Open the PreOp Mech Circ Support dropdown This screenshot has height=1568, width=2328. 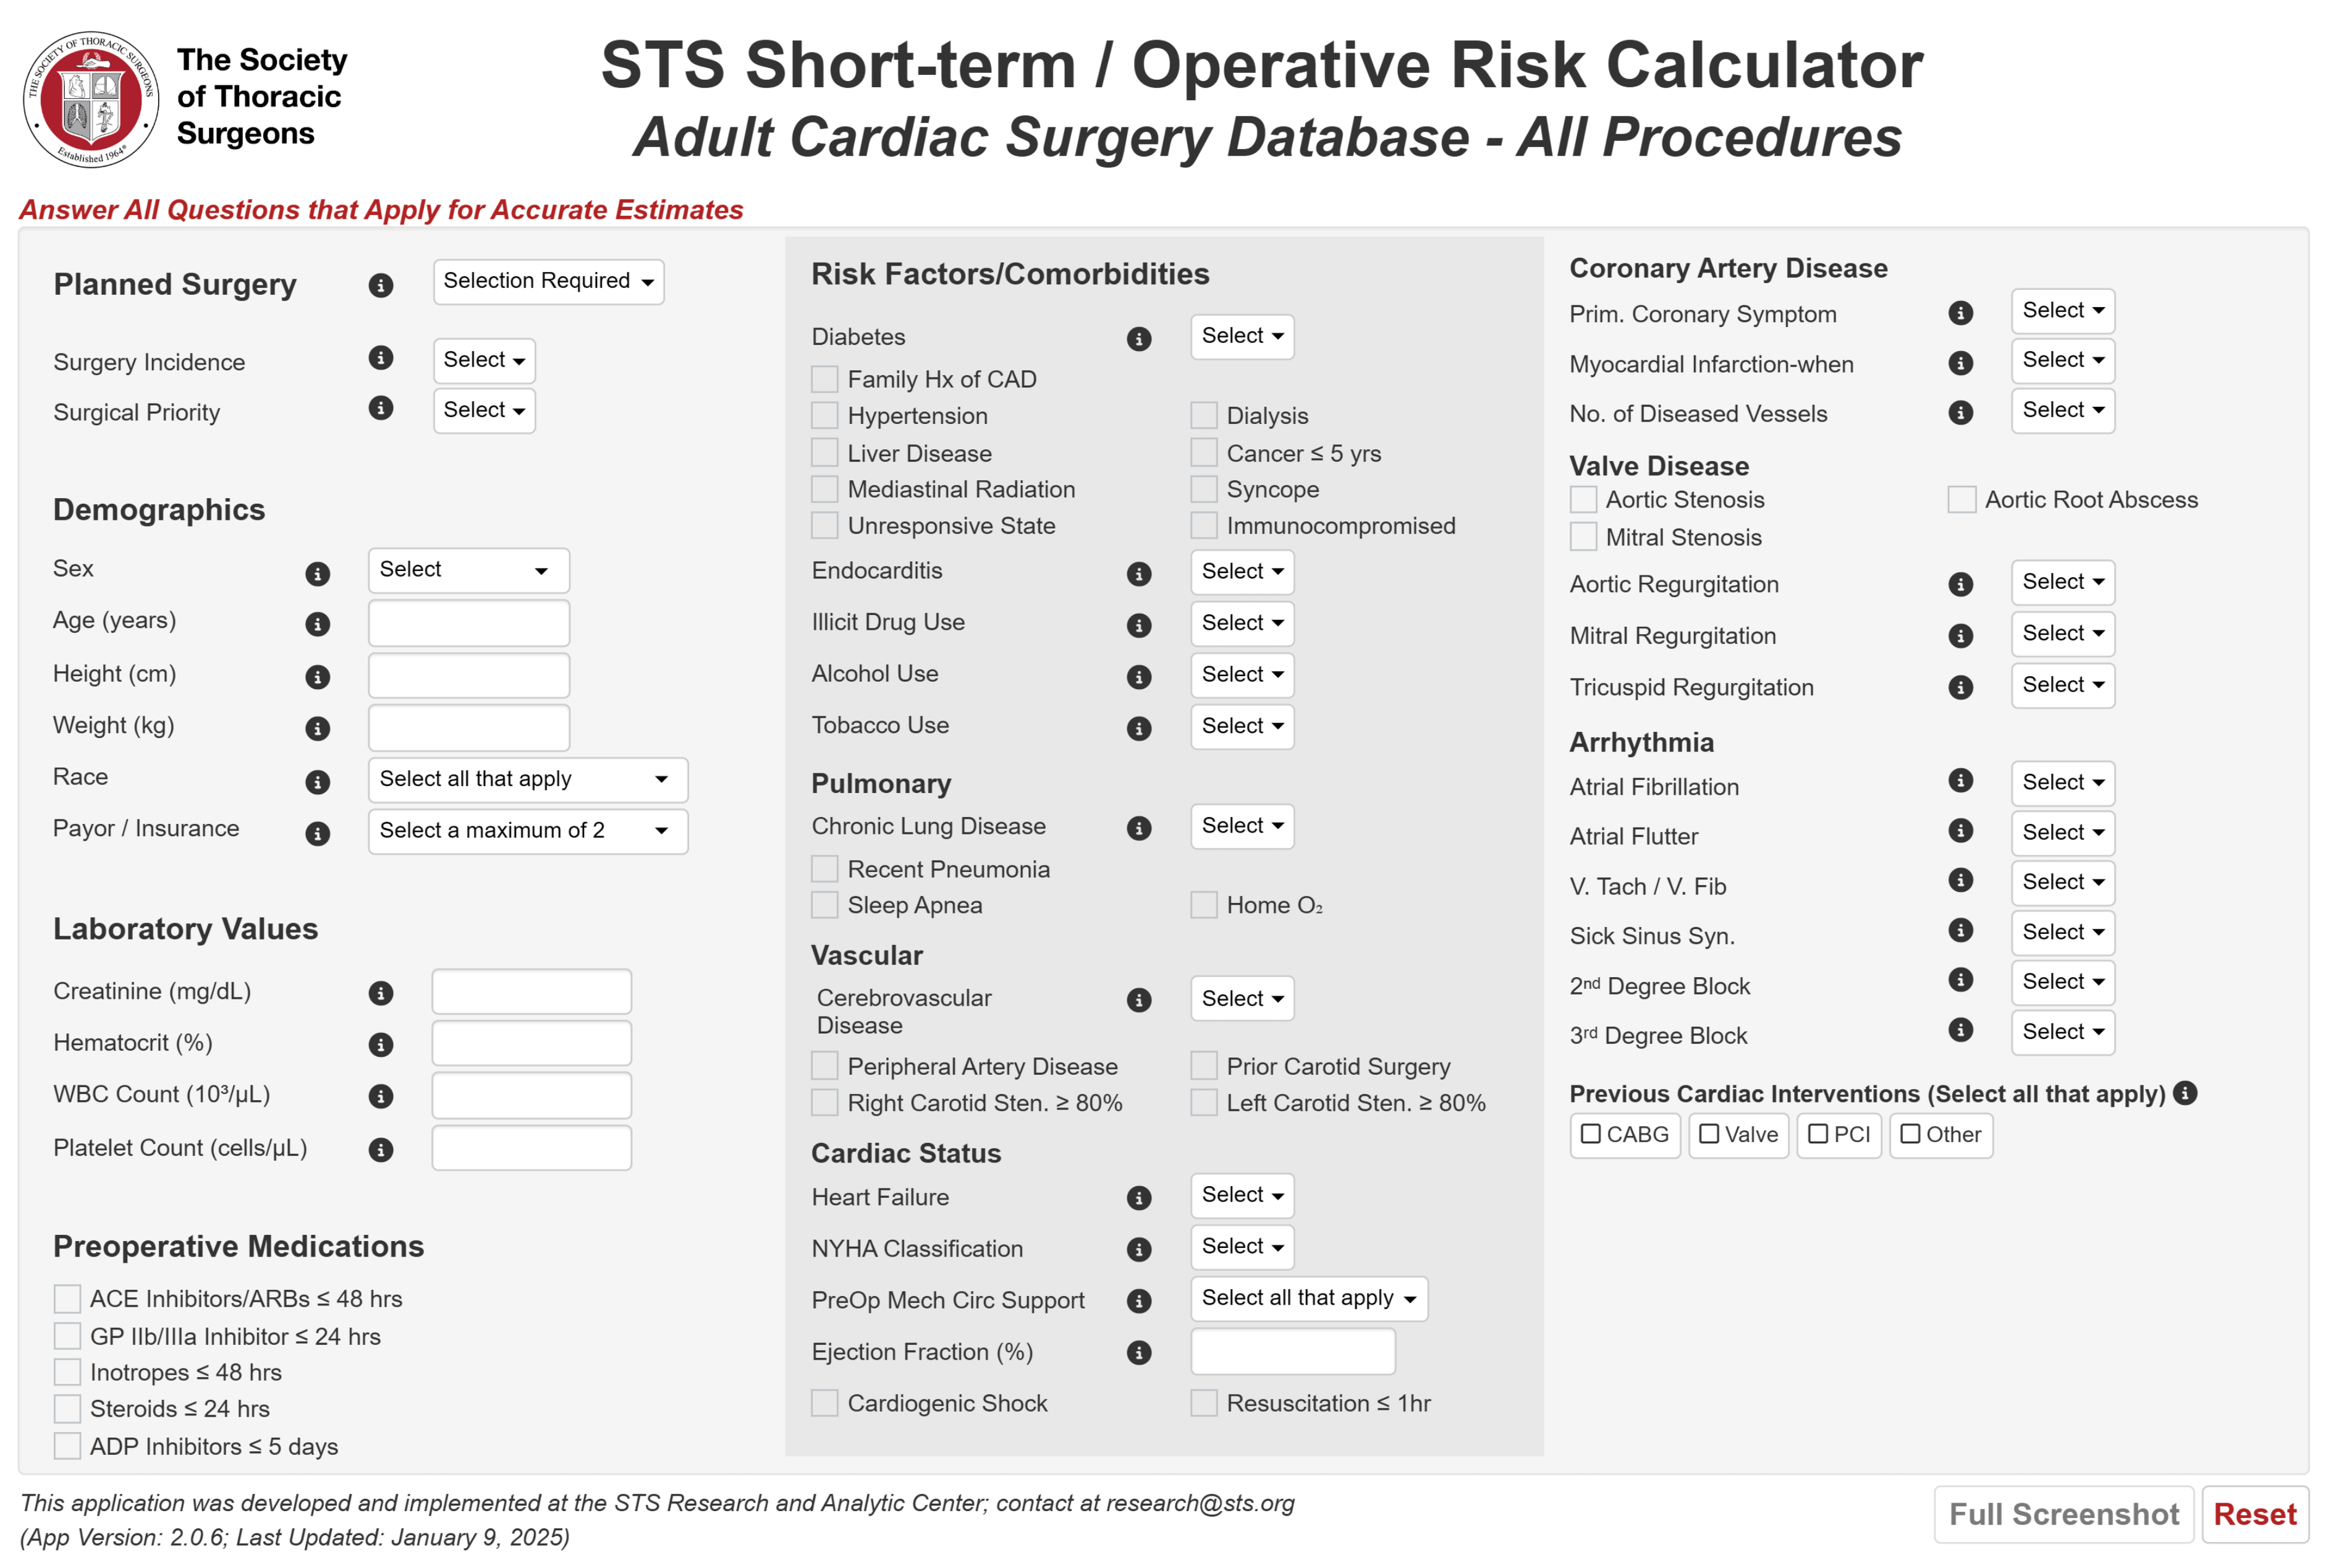tap(1308, 1298)
